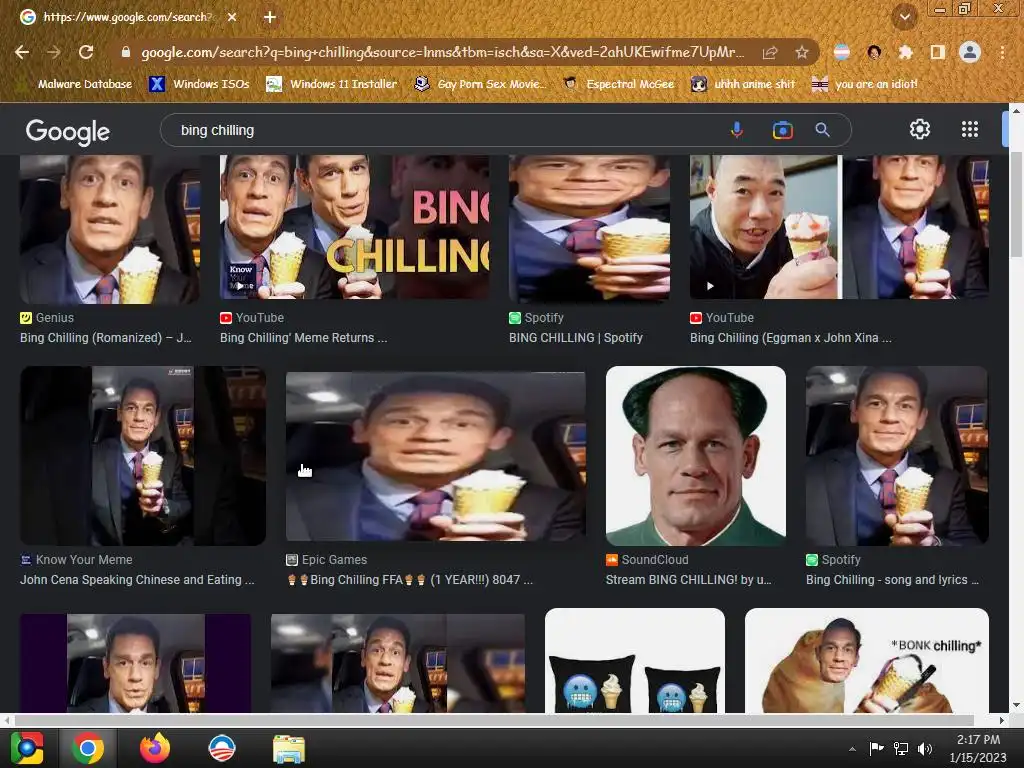Image resolution: width=1024 pixels, height=768 pixels.
Task: Open the cold-face emoji pillows image
Action: [x=635, y=660]
